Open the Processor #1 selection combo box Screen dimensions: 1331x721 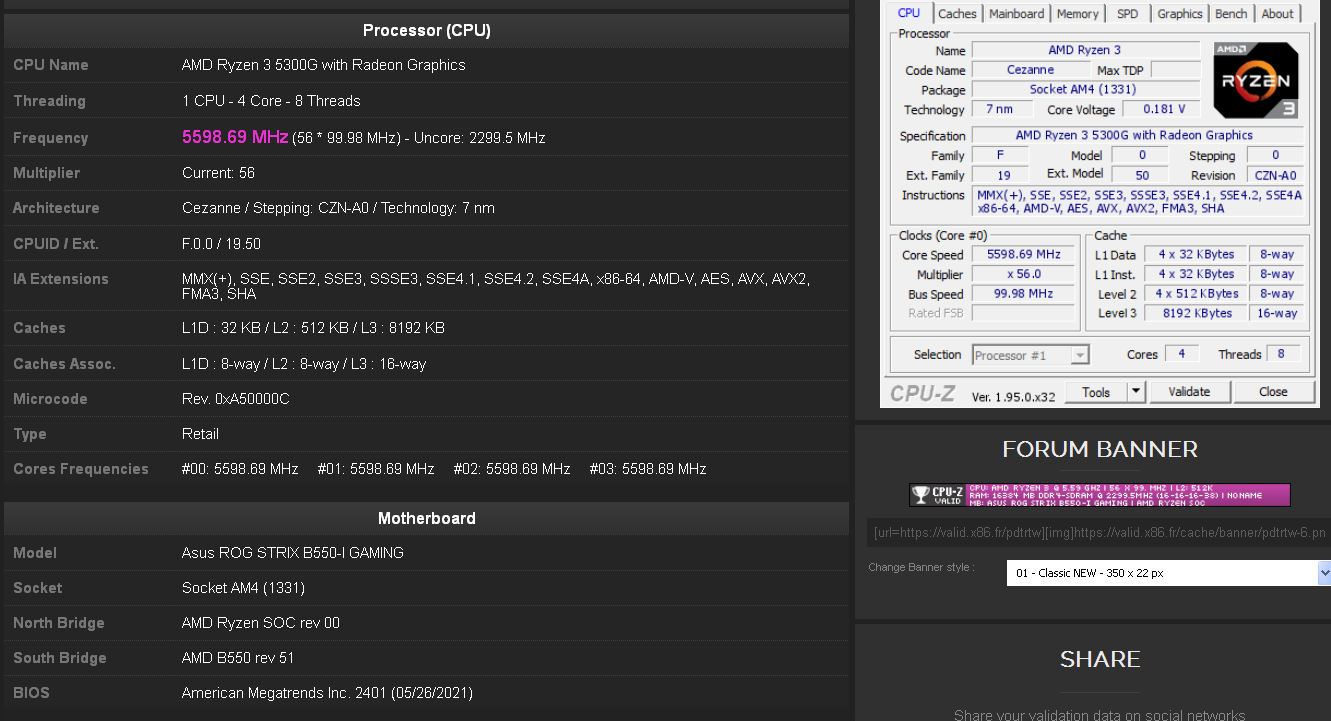1030,355
